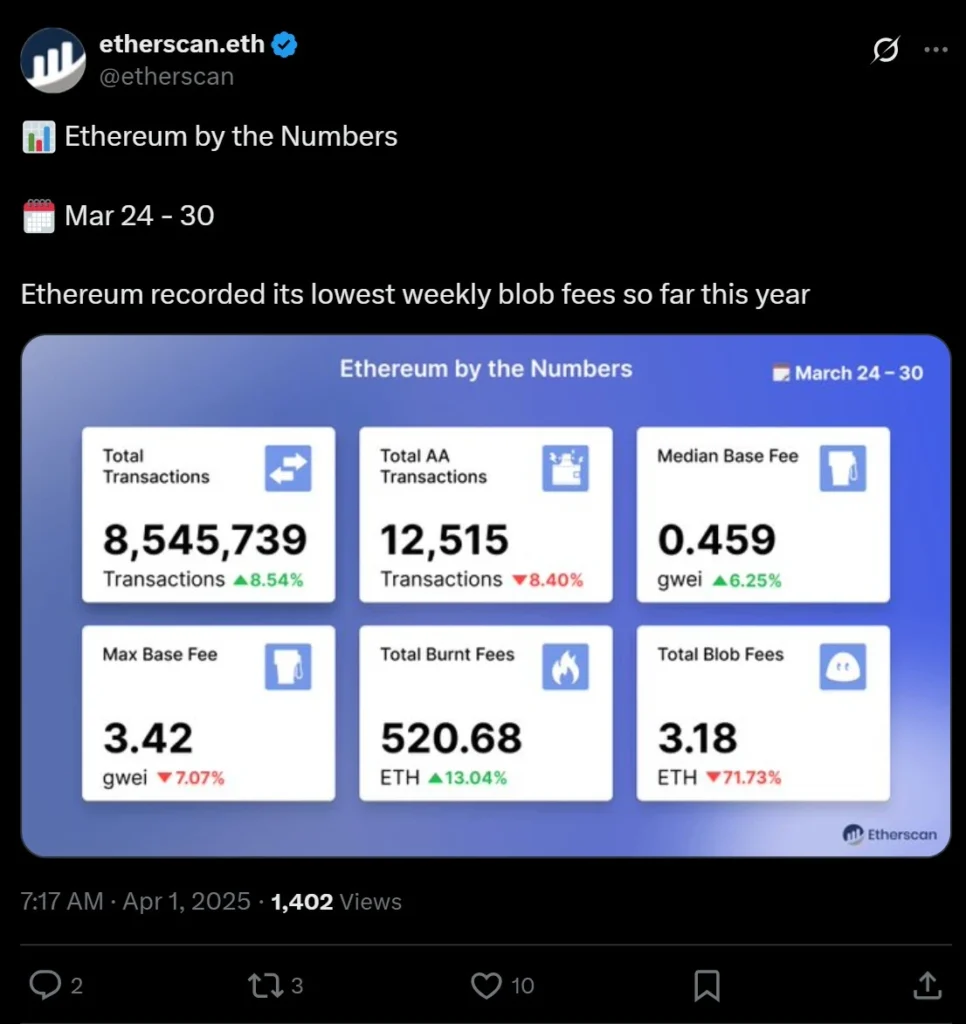Click the blob icon on Total Blob Fees

click(x=844, y=666)
